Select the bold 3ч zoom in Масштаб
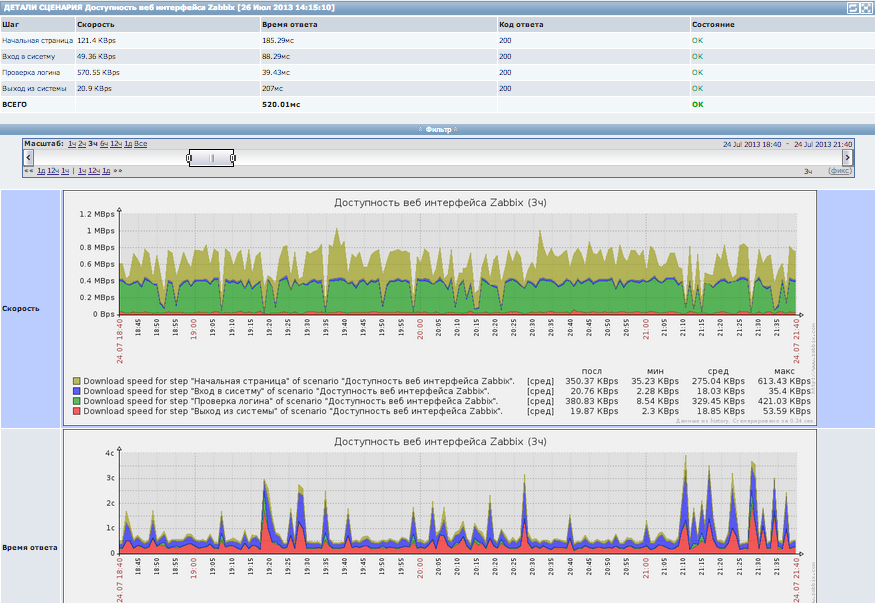Viewport: 875px width, 603px height. pyautogui.click(x=93, y=144)
